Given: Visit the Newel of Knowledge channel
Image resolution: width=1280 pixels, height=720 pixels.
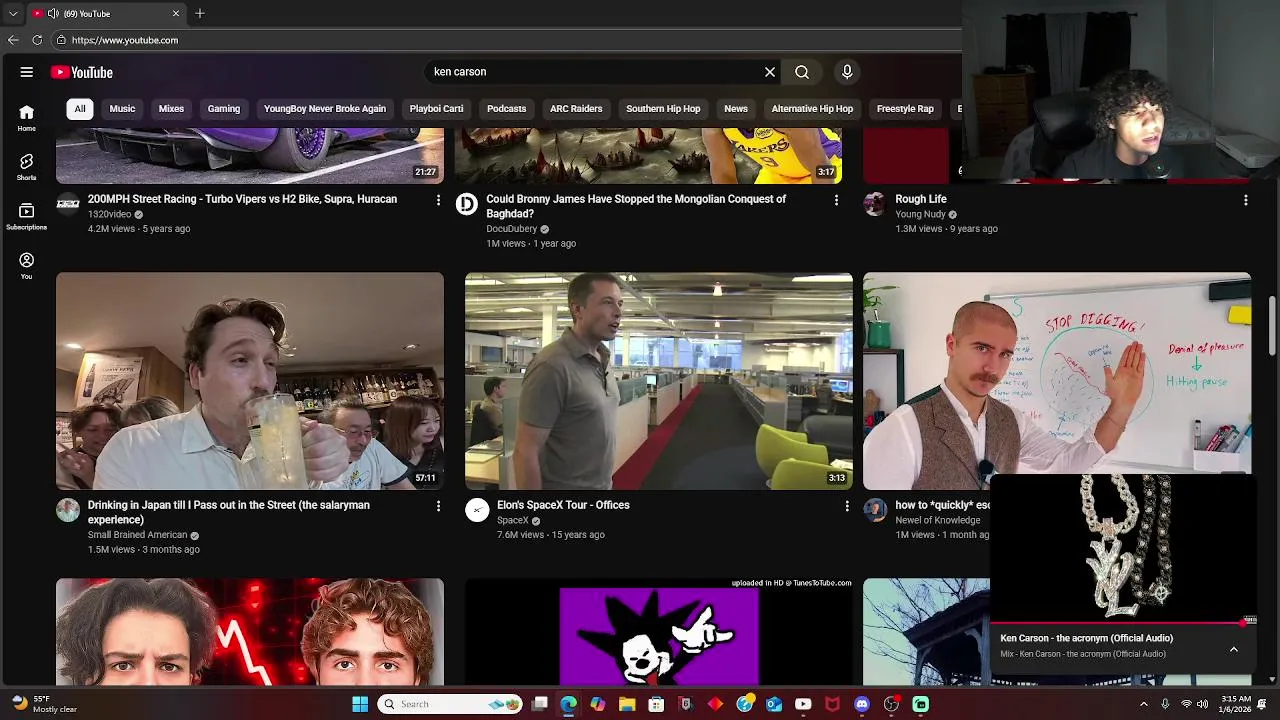Looking at the screenshot, I should click(x=938, y=520).
